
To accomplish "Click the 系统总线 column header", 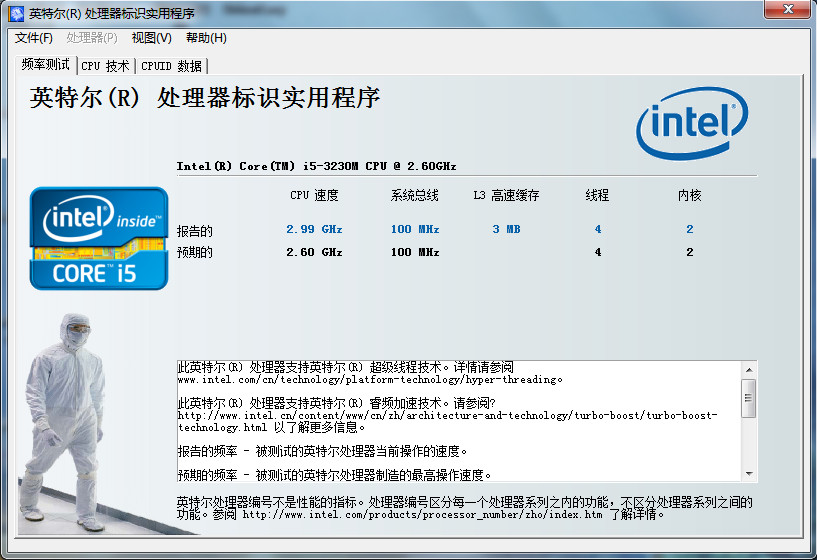I will (x=415, y=195).
